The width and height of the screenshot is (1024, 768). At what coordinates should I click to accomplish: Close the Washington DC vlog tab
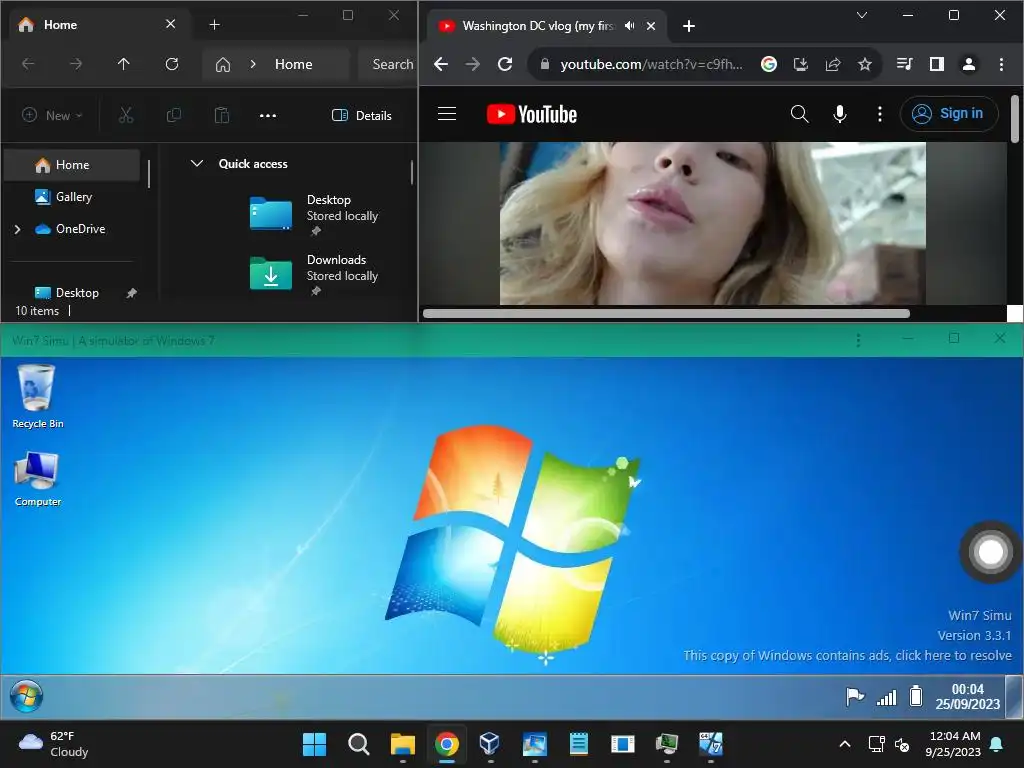coord(650,25)
